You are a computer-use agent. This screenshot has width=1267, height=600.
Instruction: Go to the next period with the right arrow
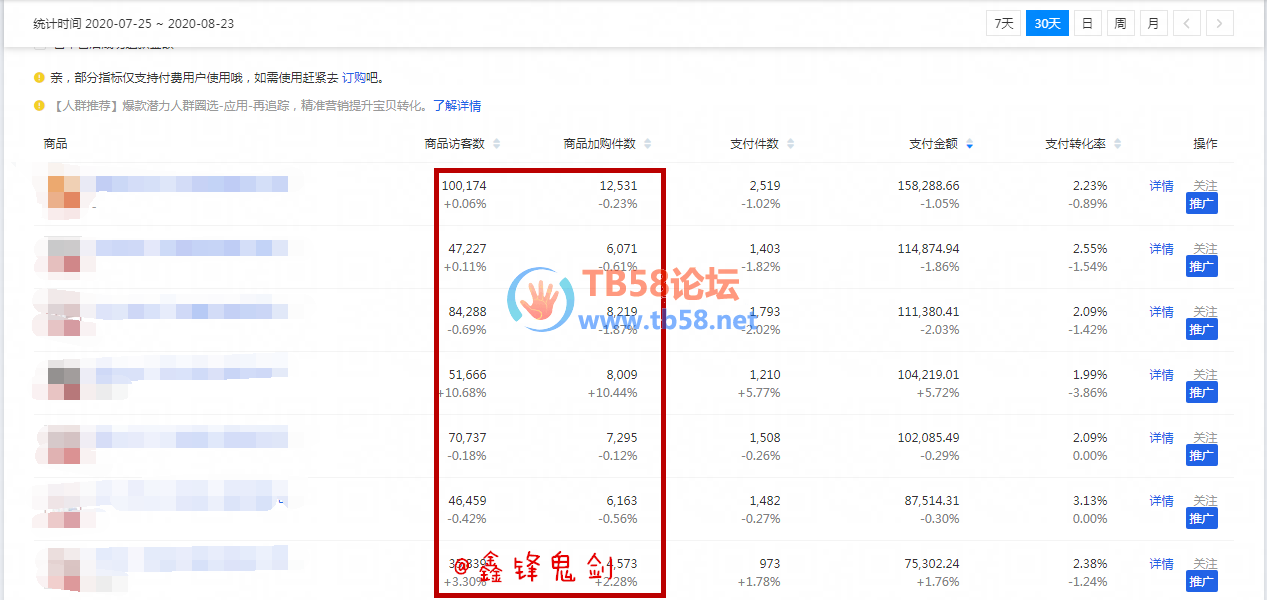[x=1220, y=23]
